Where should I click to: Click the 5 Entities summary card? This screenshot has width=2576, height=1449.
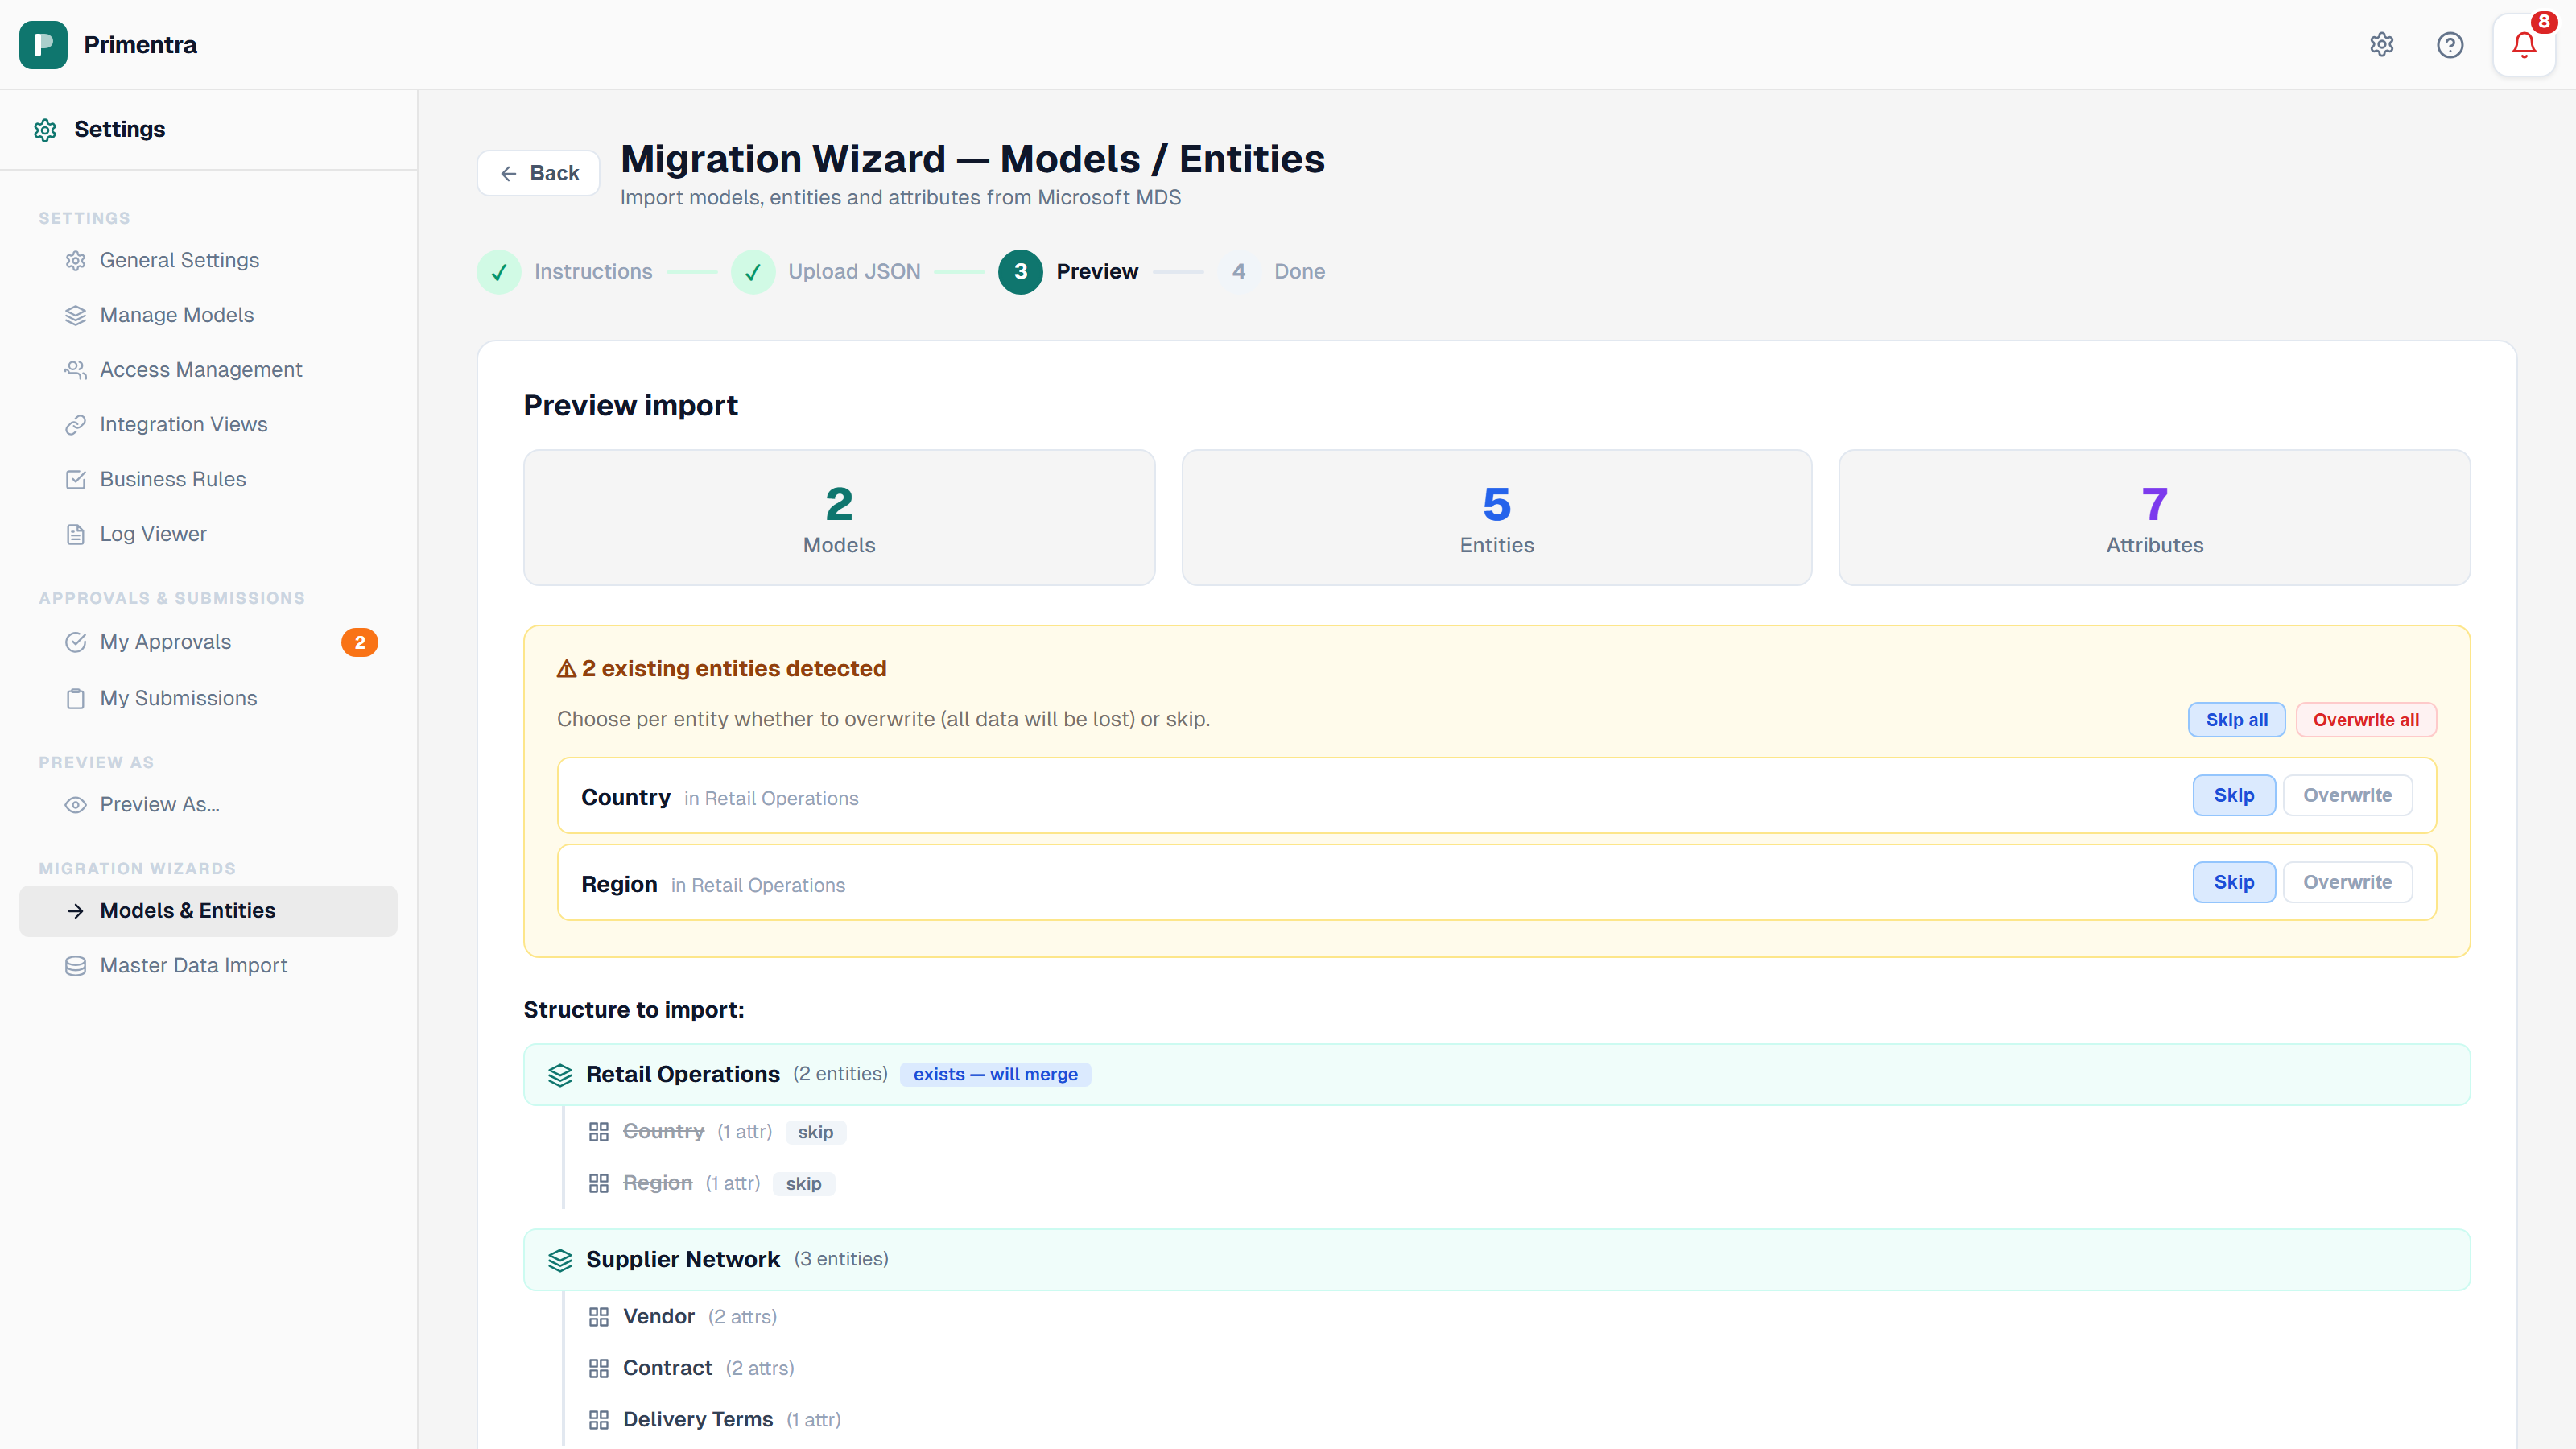click(x=1496, y=518)
